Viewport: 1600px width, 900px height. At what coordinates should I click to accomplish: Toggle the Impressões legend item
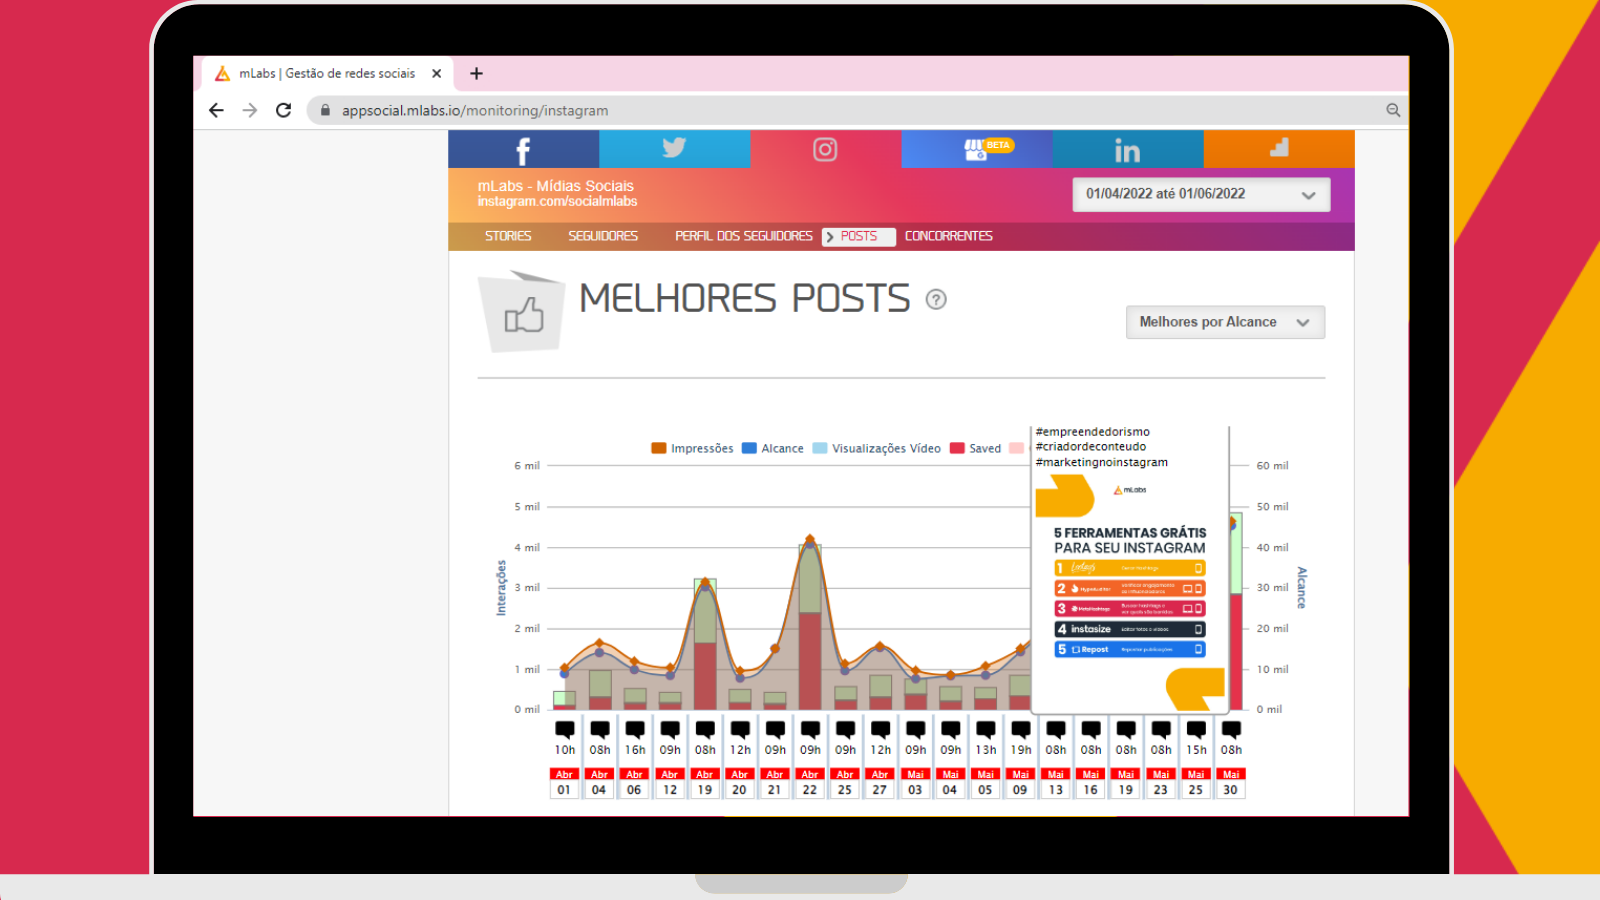[x=693, y=448]
